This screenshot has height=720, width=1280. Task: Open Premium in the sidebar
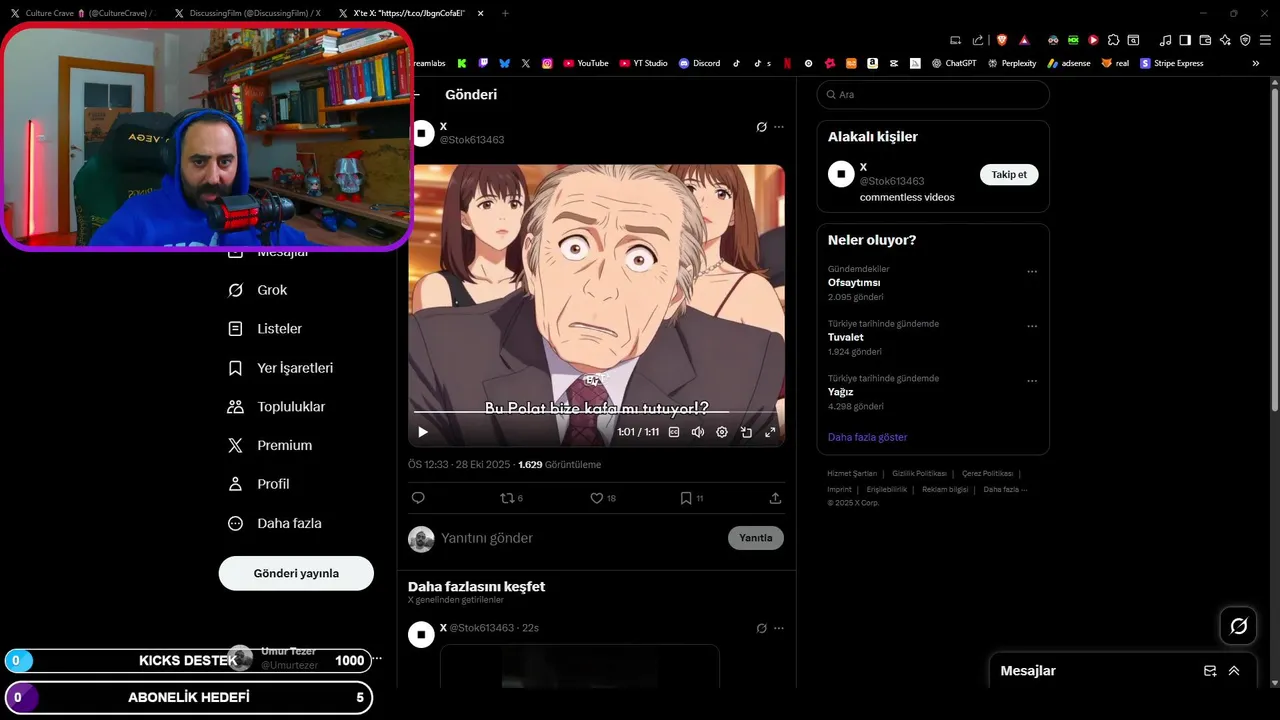[270, 446]
